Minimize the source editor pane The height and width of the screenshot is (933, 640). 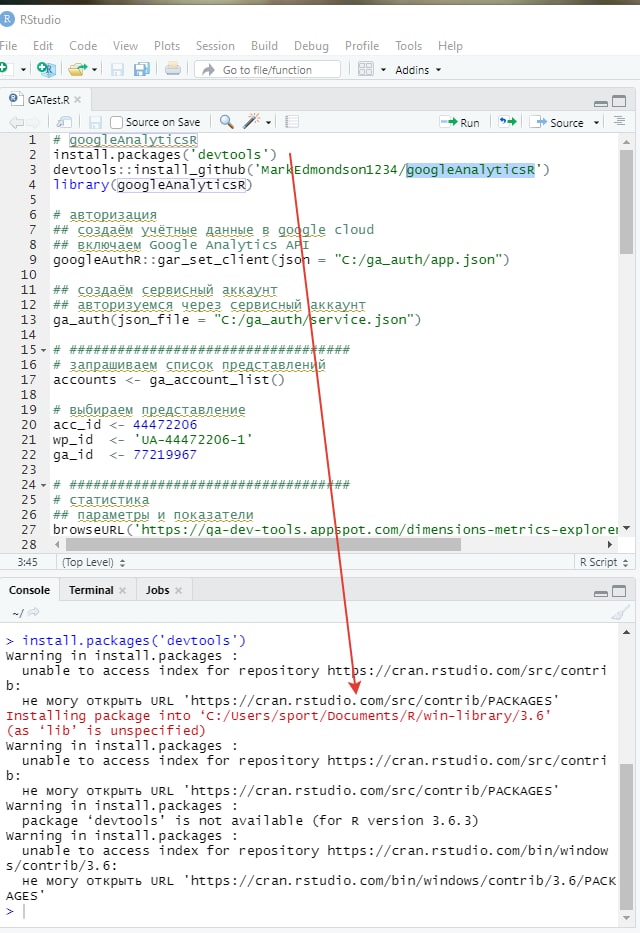click(x=601, y=102)
